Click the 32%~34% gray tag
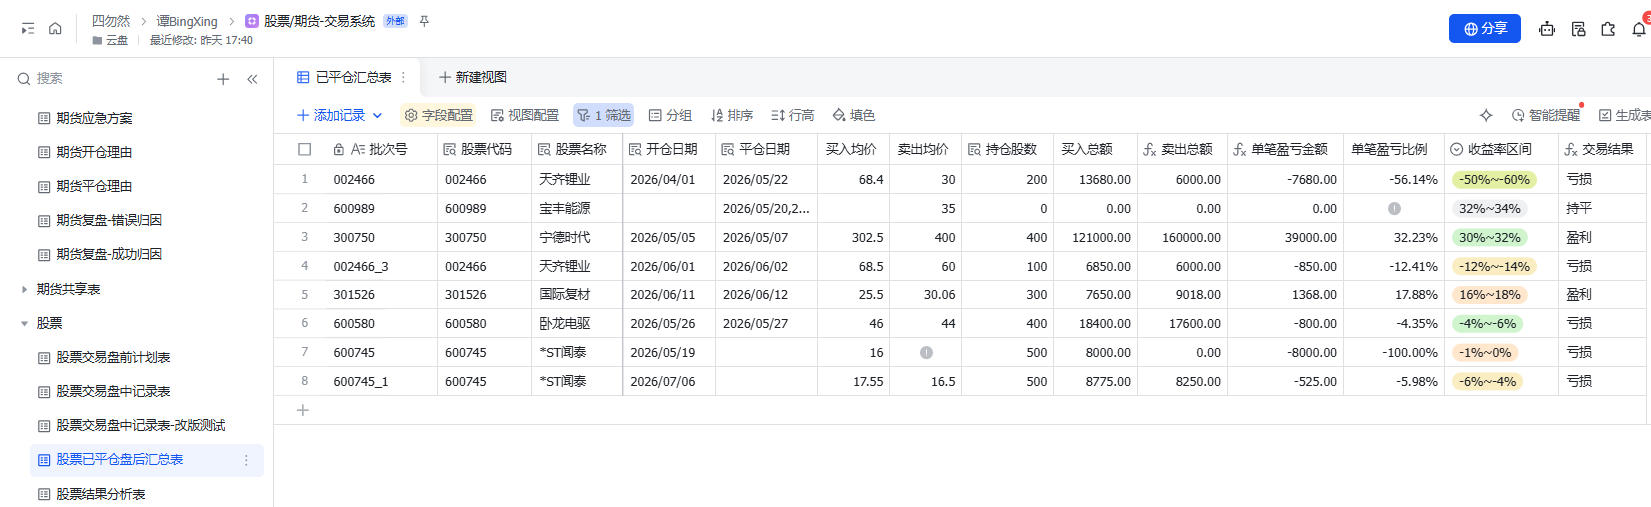 [x=1489, y=209]
